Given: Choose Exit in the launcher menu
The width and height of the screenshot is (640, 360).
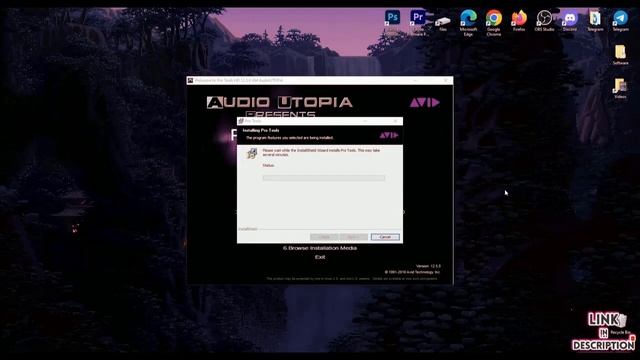Looking at the screenshot, I should [320, 257].
